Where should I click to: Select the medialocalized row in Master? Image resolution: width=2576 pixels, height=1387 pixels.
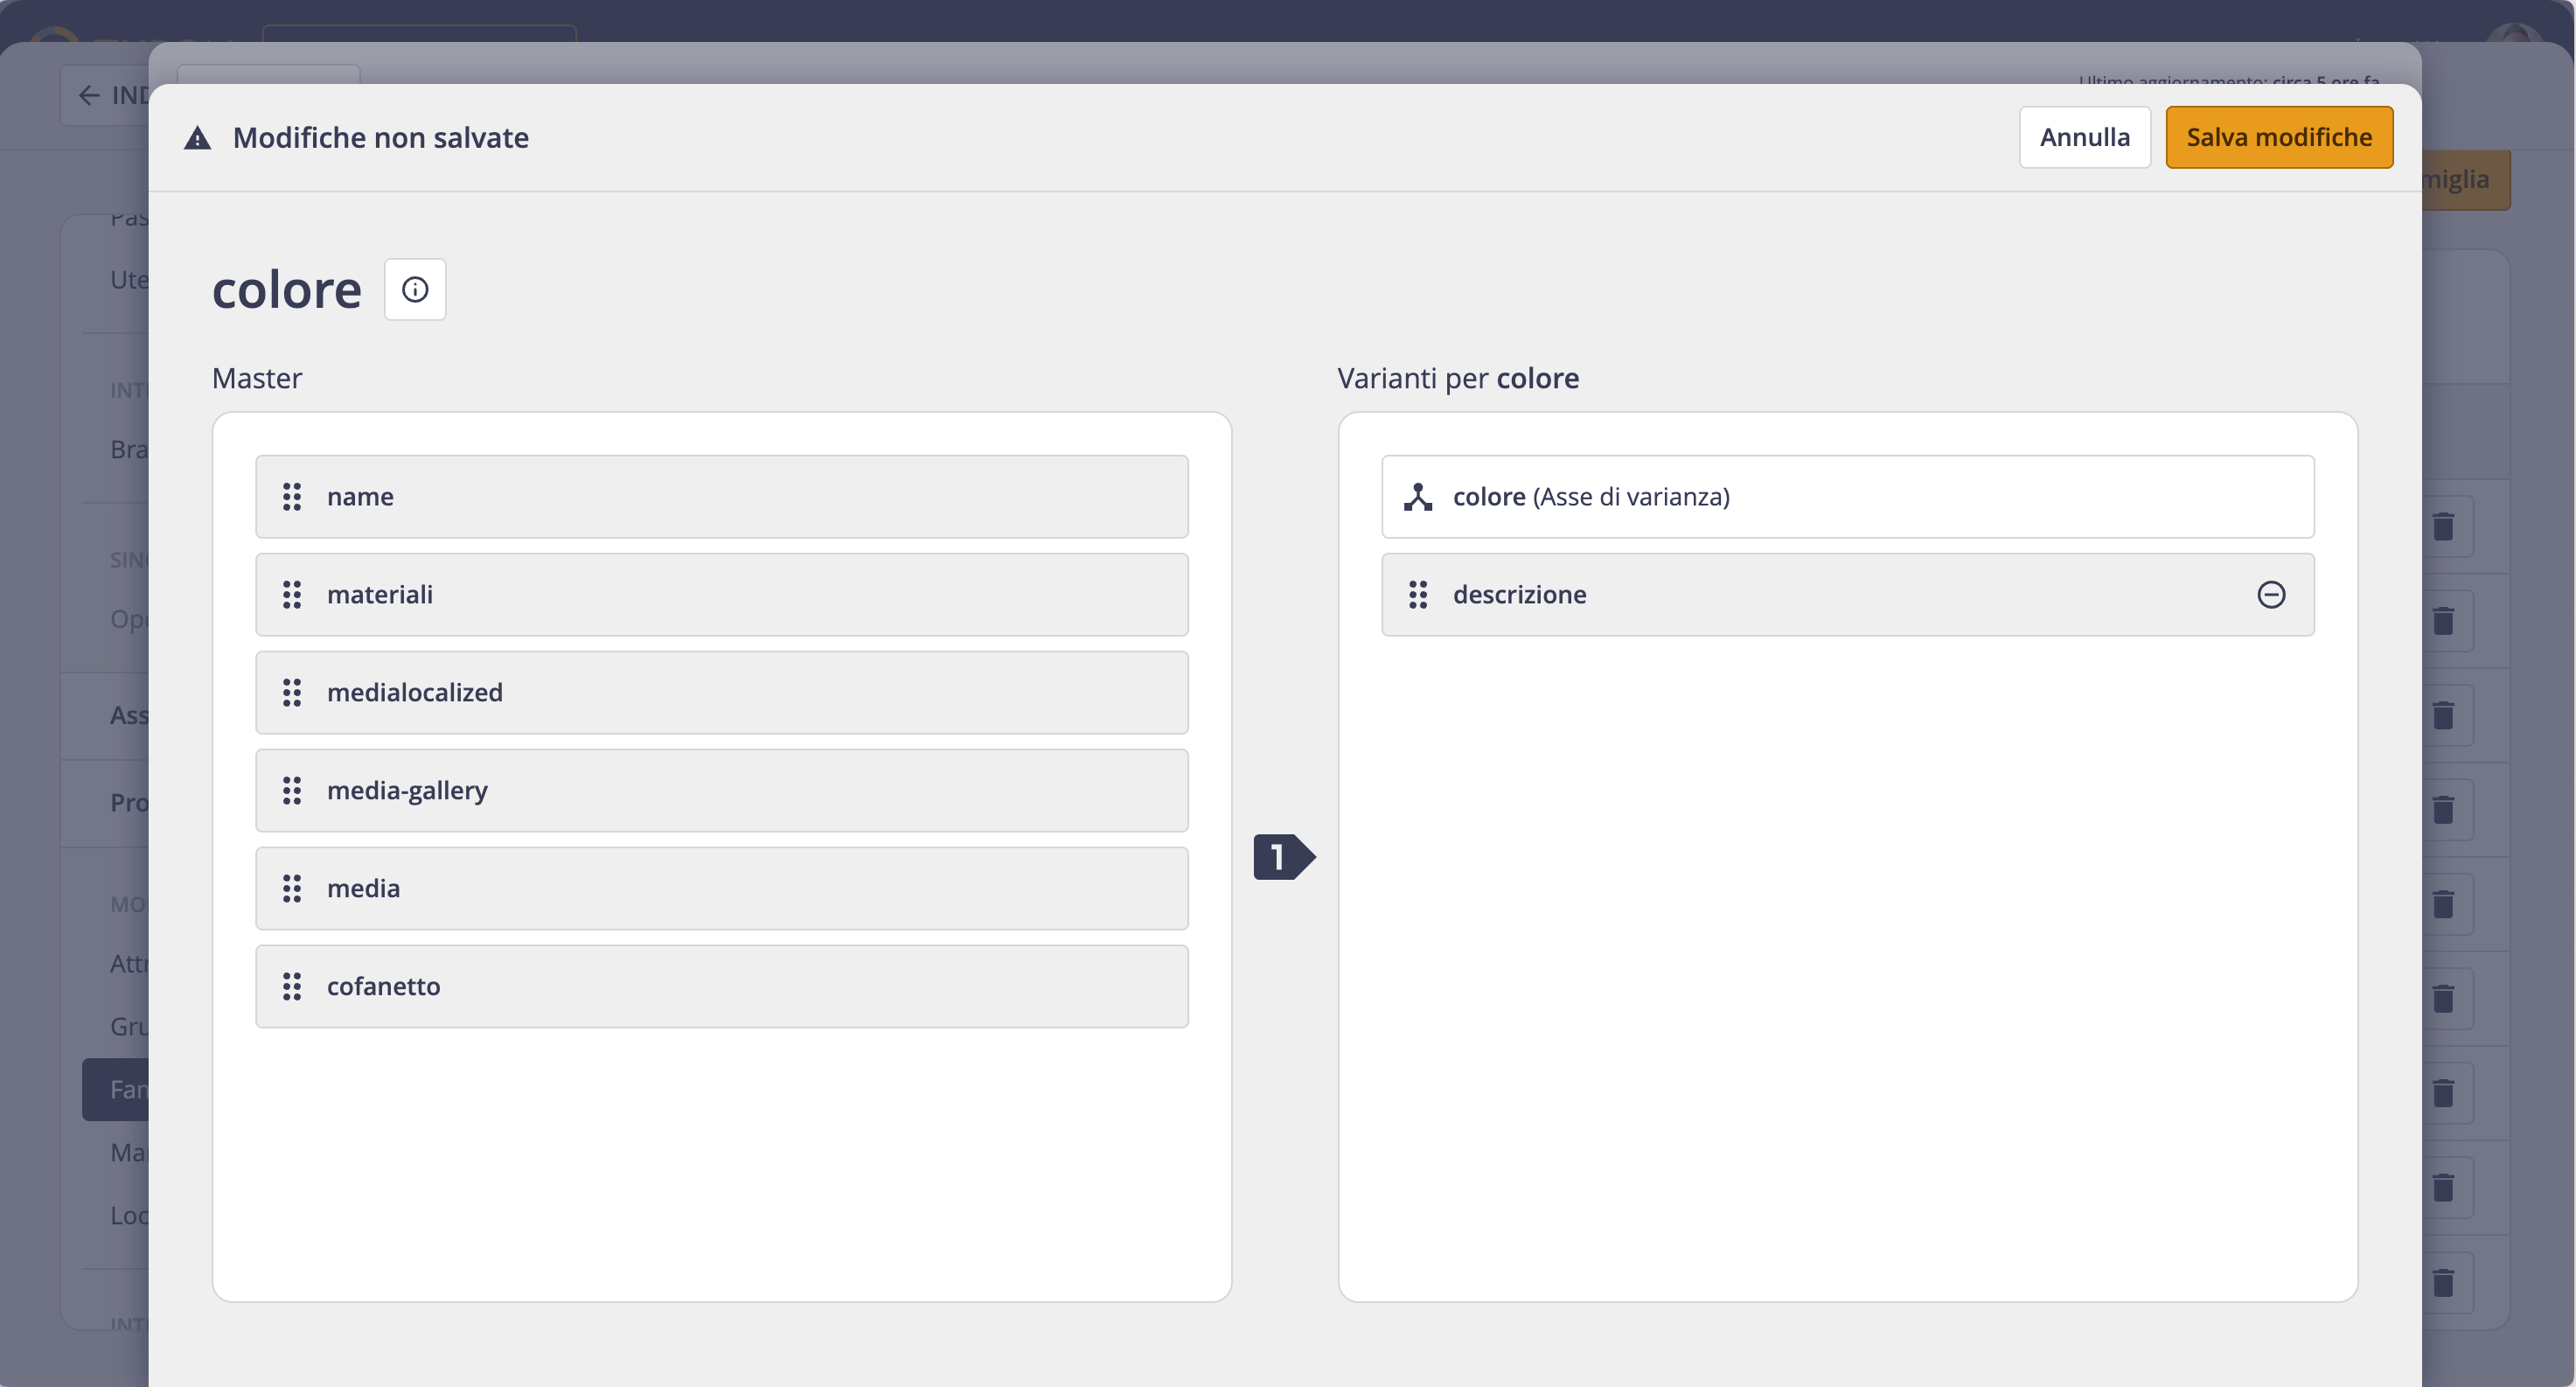(x=722, y=693)
